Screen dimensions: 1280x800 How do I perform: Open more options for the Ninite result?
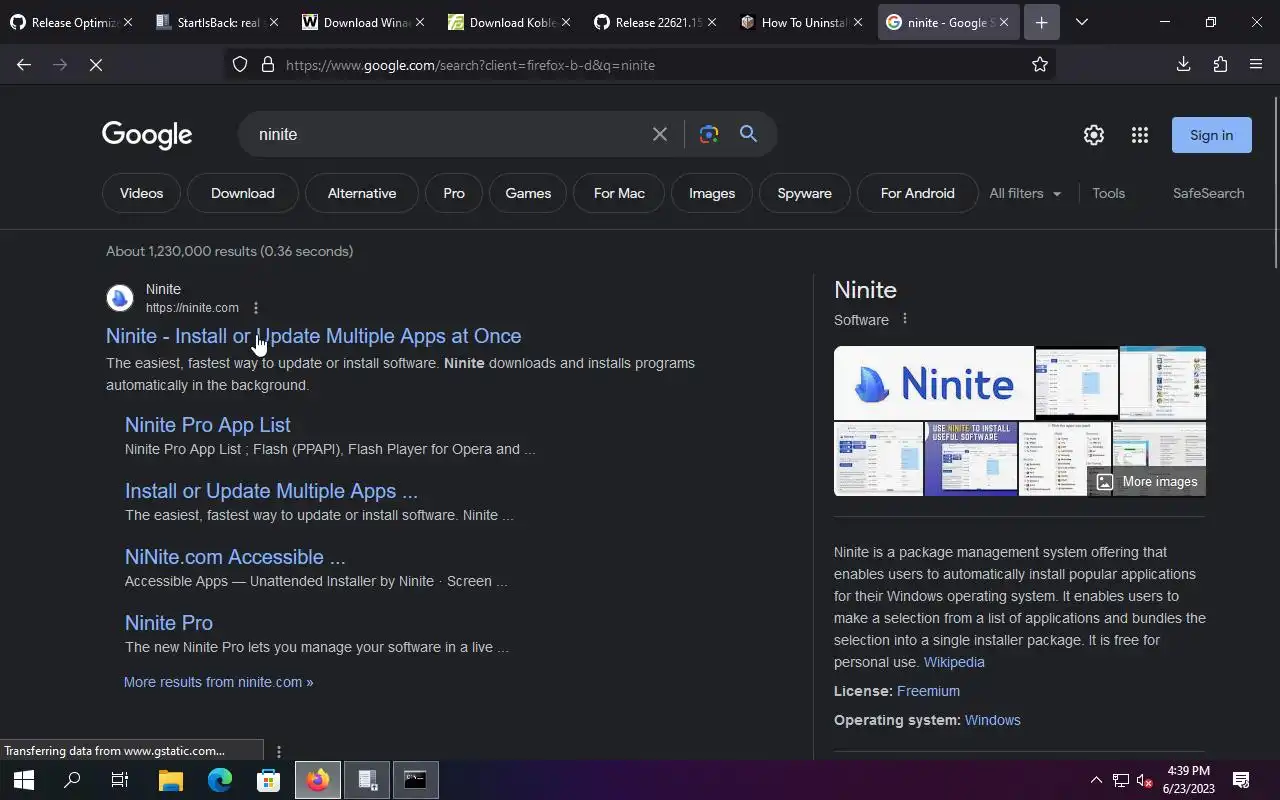tap(256, 308)
